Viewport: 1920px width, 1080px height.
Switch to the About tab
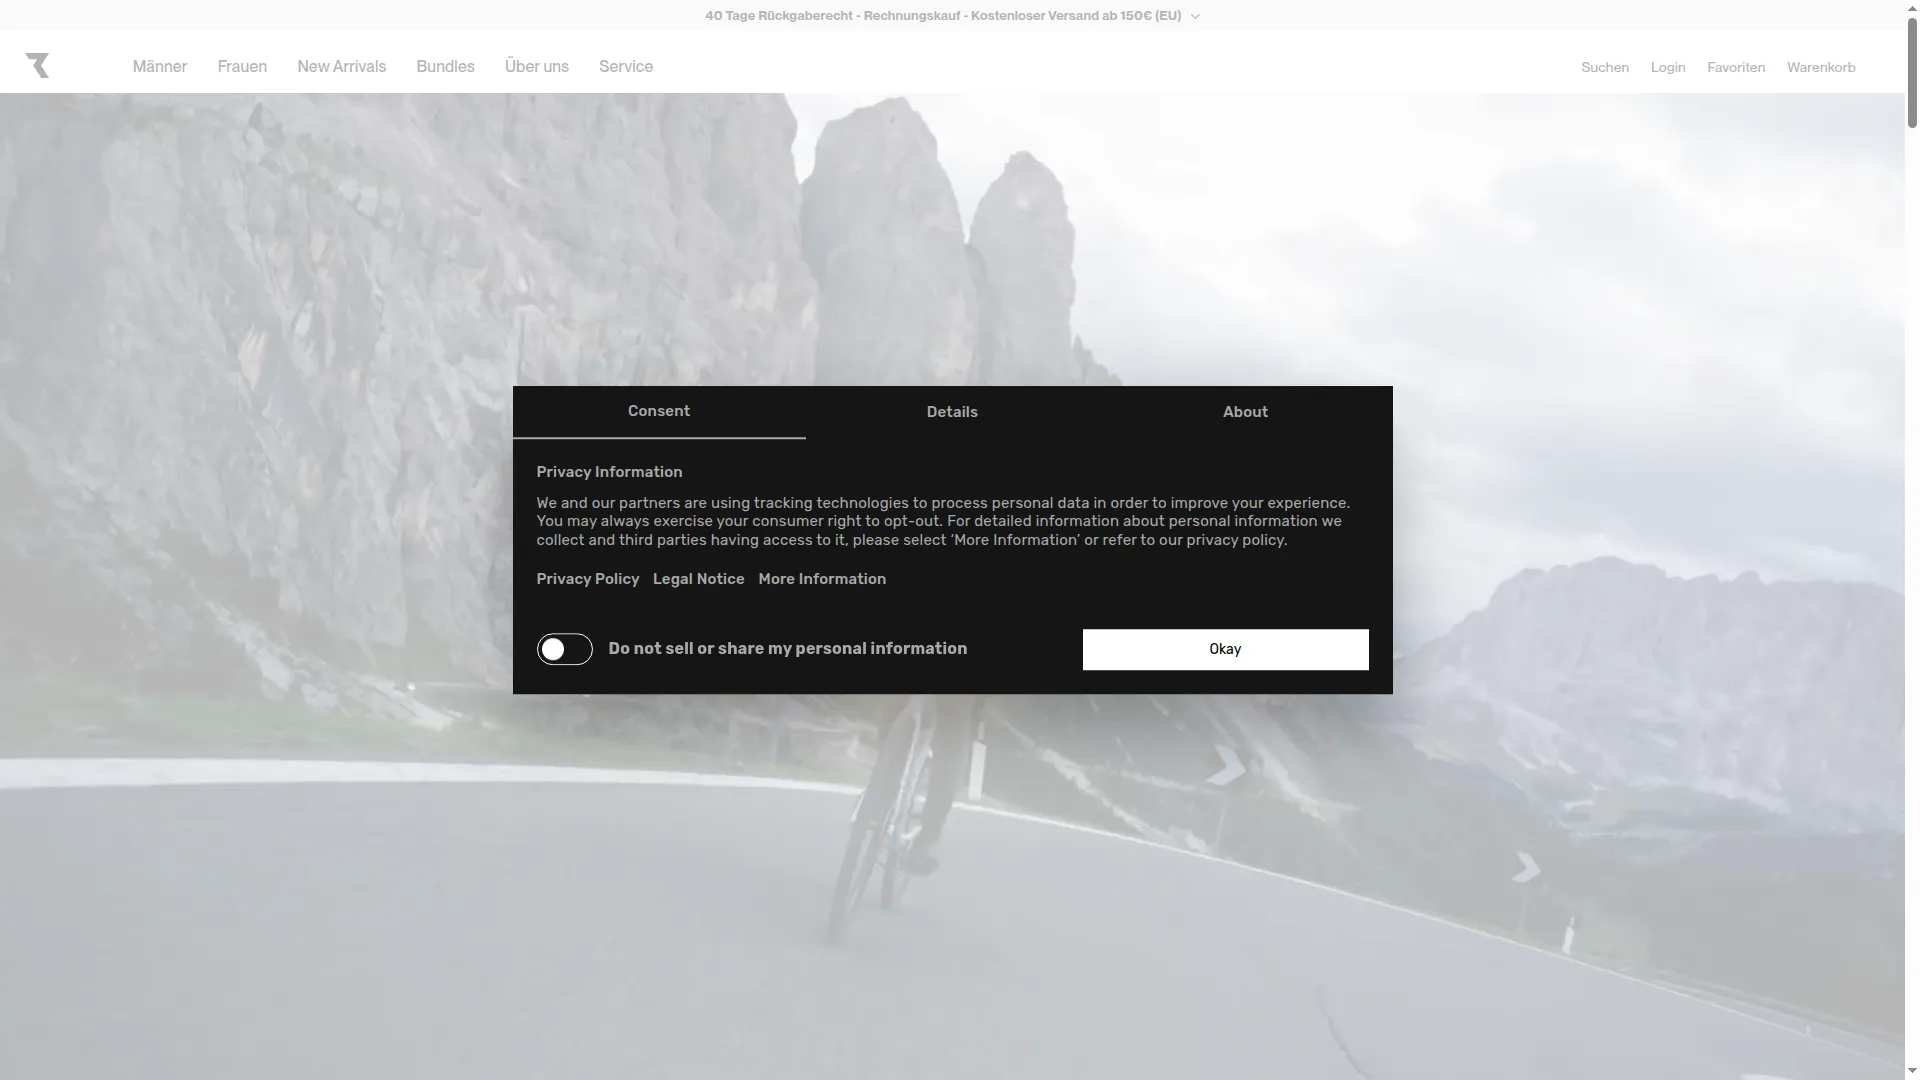[1245, 412]
